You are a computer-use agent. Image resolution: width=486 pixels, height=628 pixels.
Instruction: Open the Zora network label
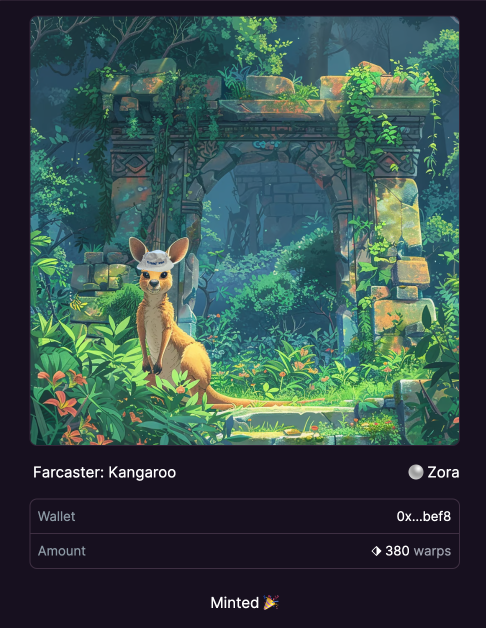(x=443, y=472)
